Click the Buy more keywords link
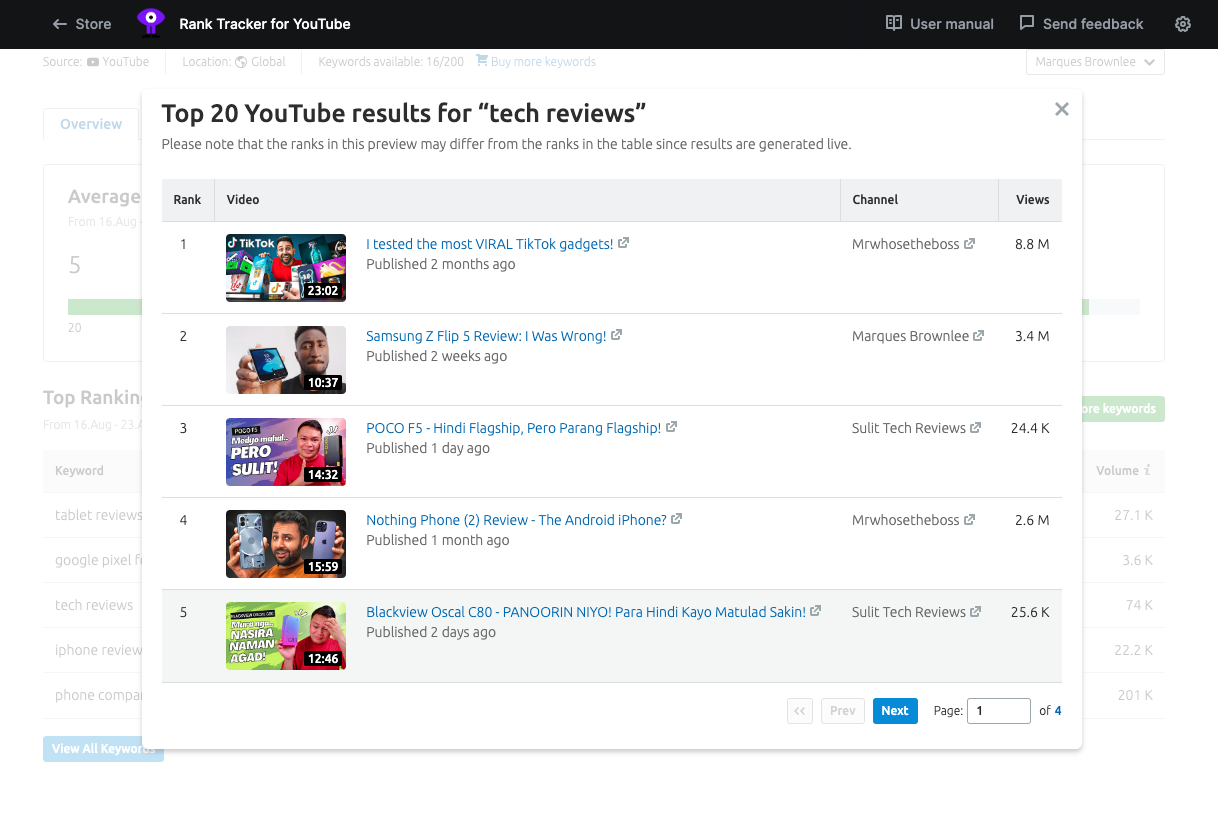The width and height of the screenshot is (1218, 826). click(x=542, y=61)
